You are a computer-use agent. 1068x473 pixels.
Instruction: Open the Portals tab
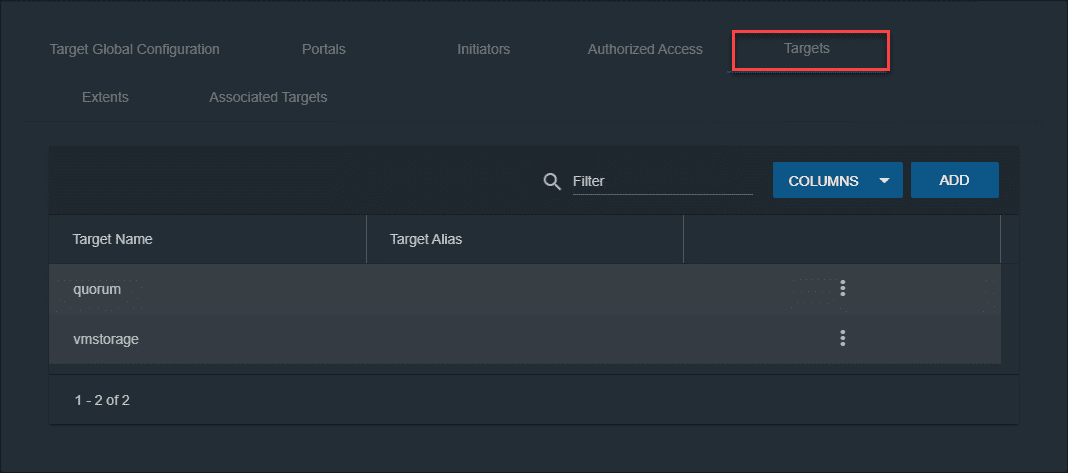pos(324,49)
